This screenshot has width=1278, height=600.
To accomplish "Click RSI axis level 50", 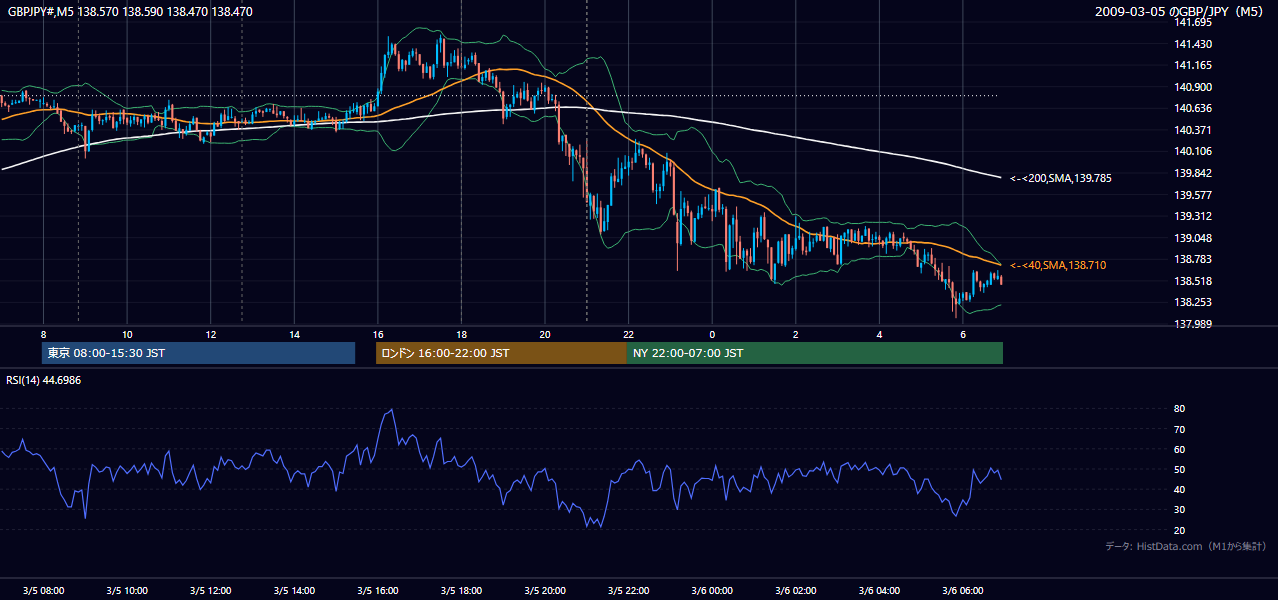I will [1180, 469].
